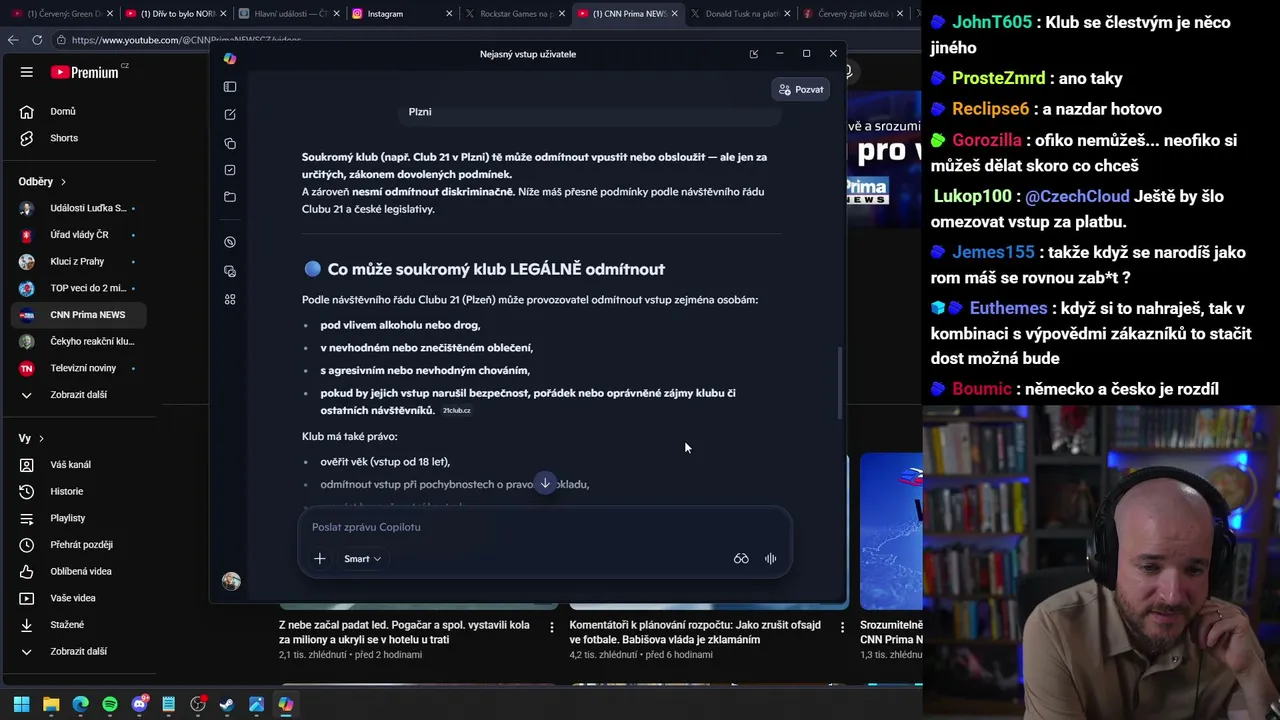Screen dimensions: 1280x720
Task: Open the image gallery icon in Copilot sidebar
Action: pos(230,271)
